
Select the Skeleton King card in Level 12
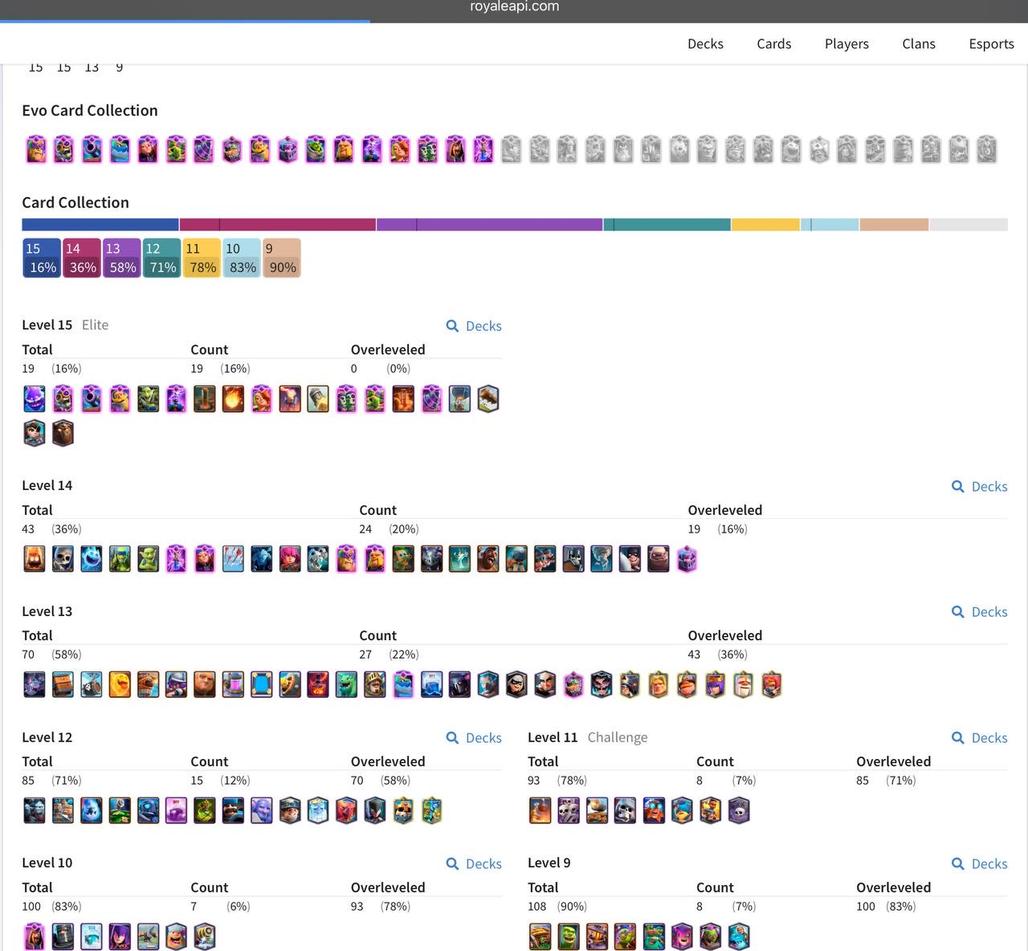pos(403,810)
